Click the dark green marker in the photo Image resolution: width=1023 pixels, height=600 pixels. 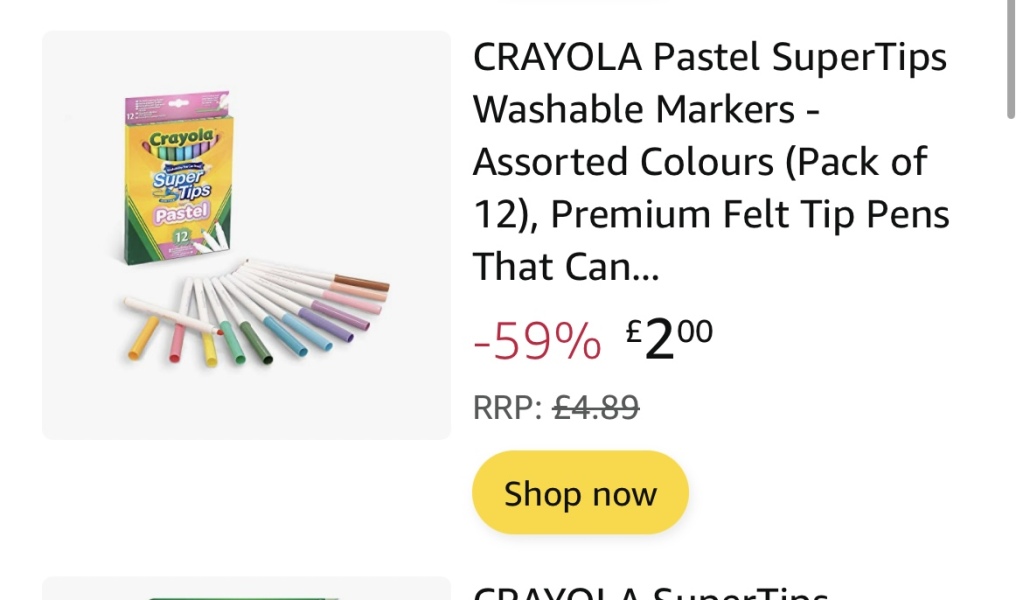click(x=255, y=345)
